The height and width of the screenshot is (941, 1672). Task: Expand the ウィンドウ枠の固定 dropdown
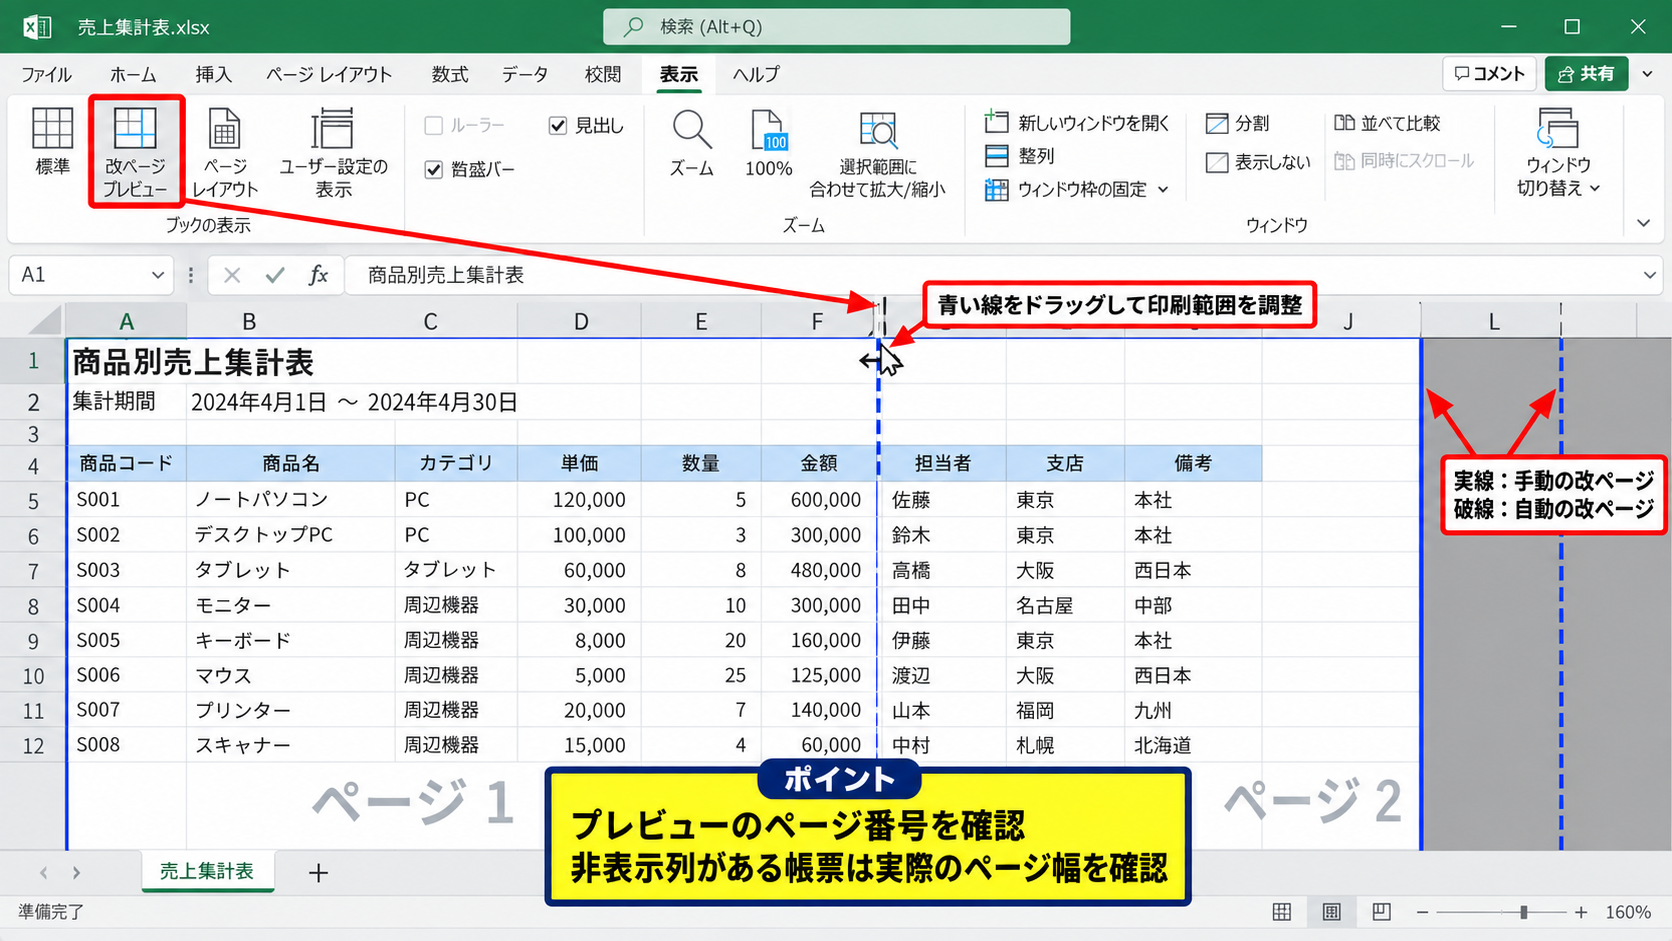pyautogui.click(x=1163, y=189)
